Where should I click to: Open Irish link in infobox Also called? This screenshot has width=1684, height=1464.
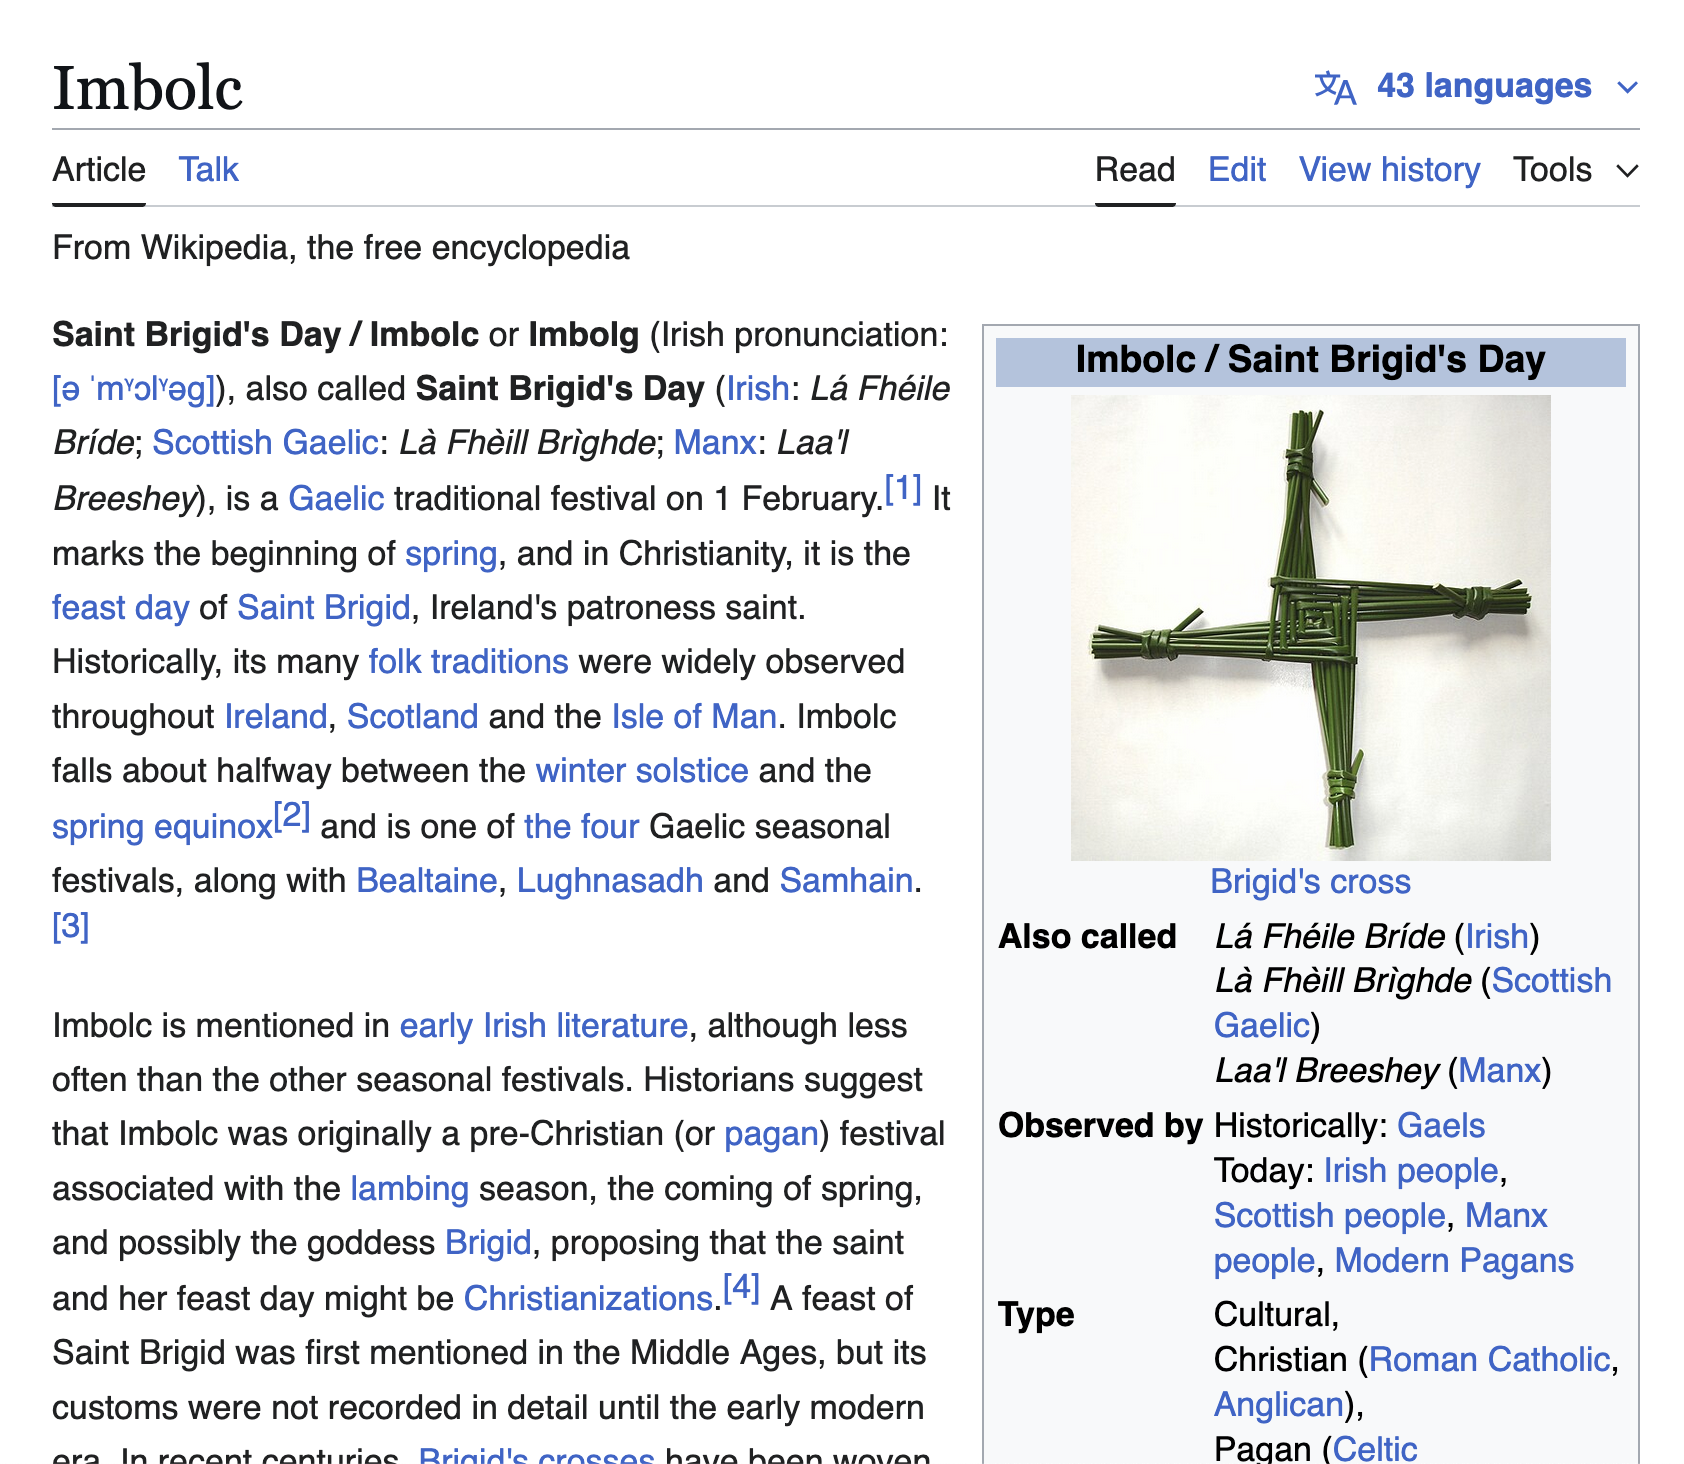point(1497,937)
